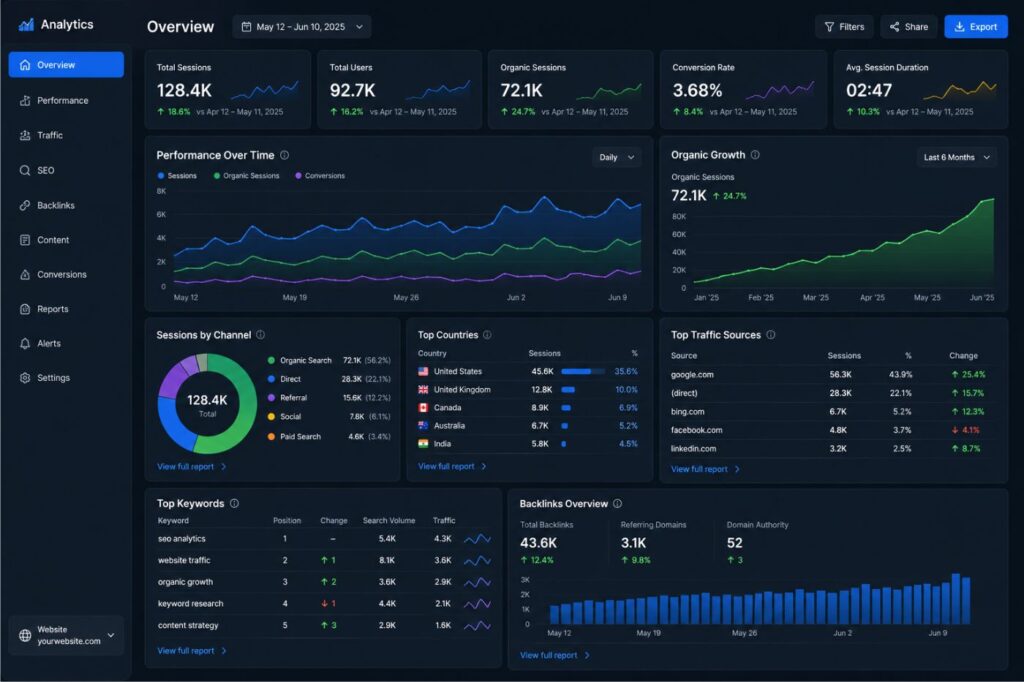The image size is (1024, 682).
Task: Click the Conversions sidebar icon
Action: [25, 274]
